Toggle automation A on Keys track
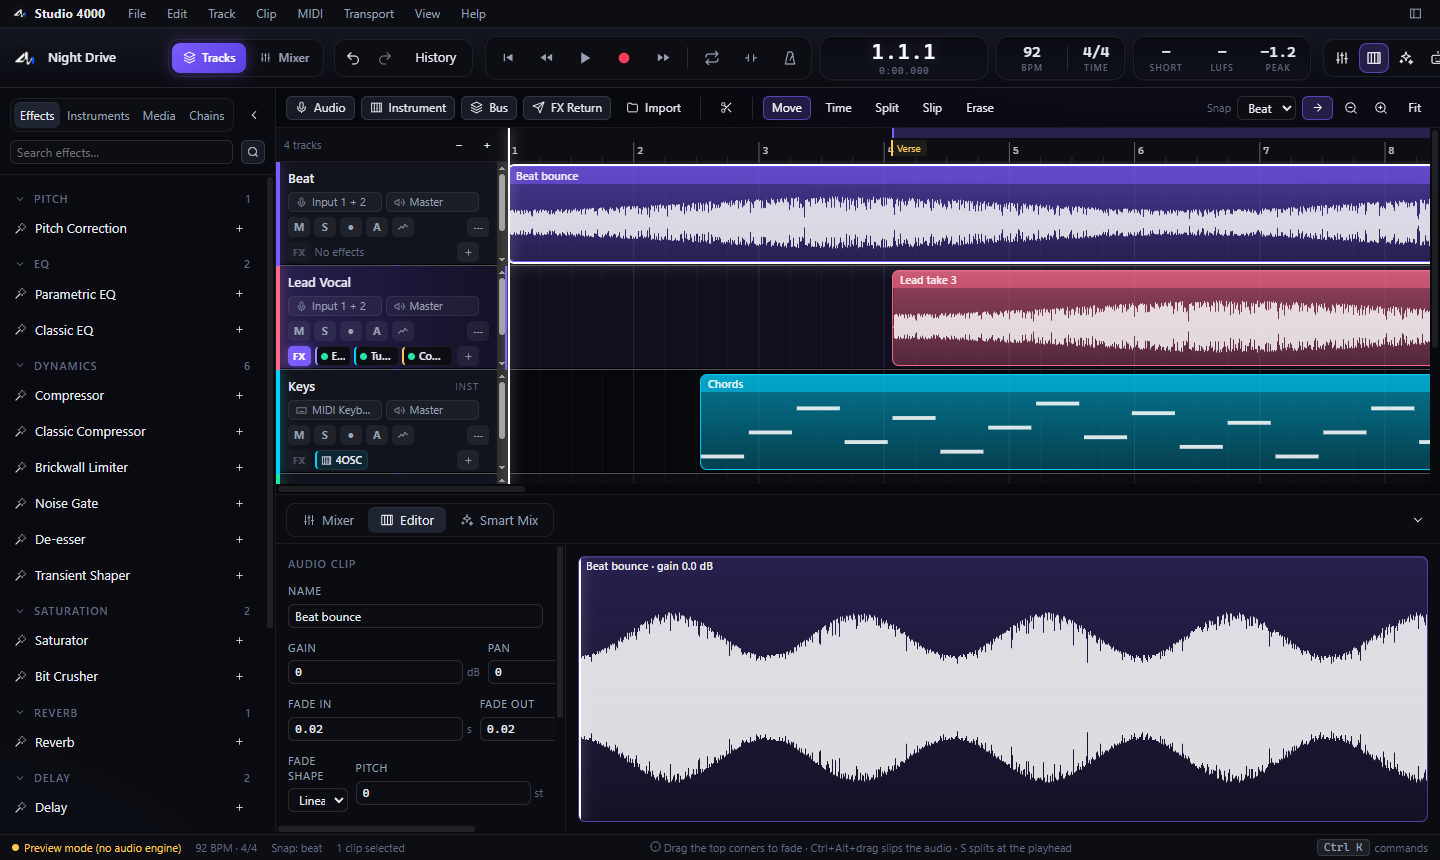The image size is (1440, 860). [x=377, y=435]
